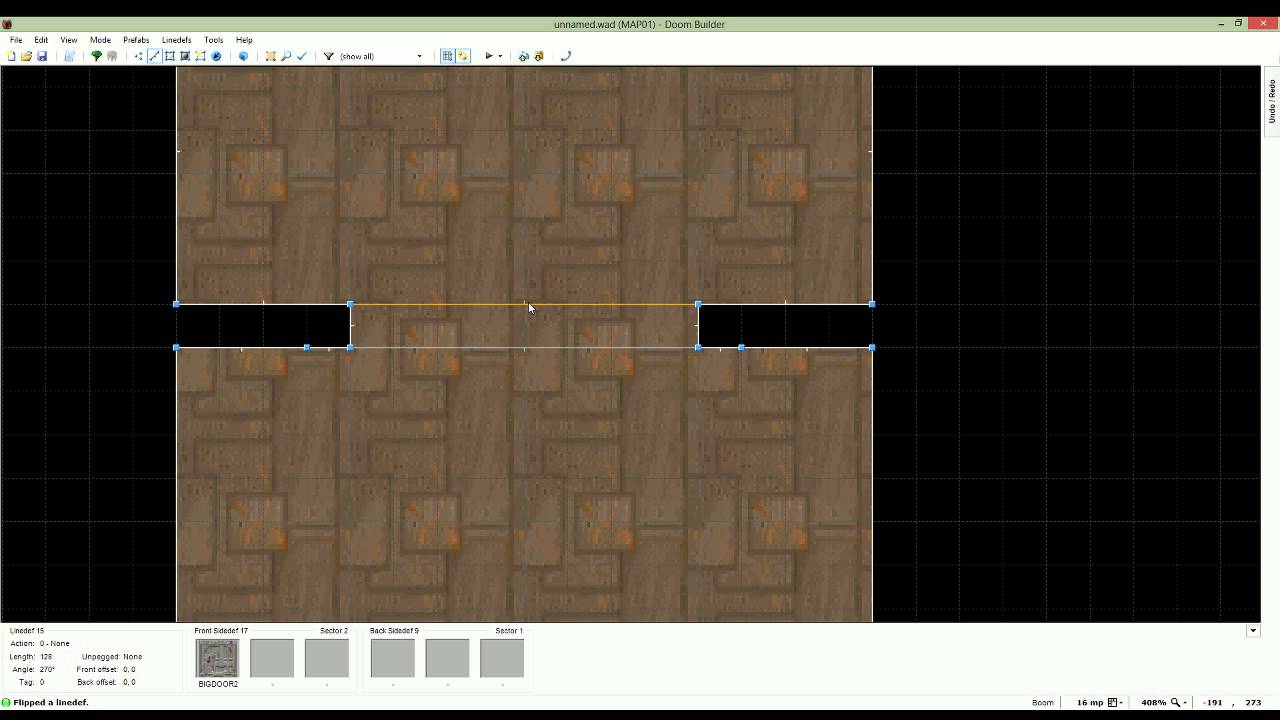
Task: Click the green arrow icon after the test map button
Action: point(523,56)
